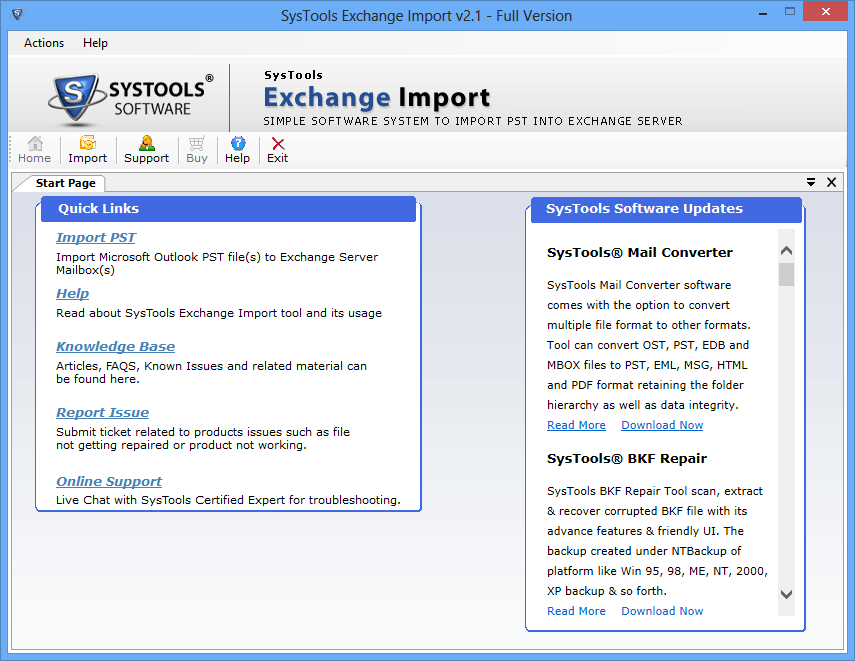
Task: Close the Start Page tab panel
Action: (x=831, y=182)
